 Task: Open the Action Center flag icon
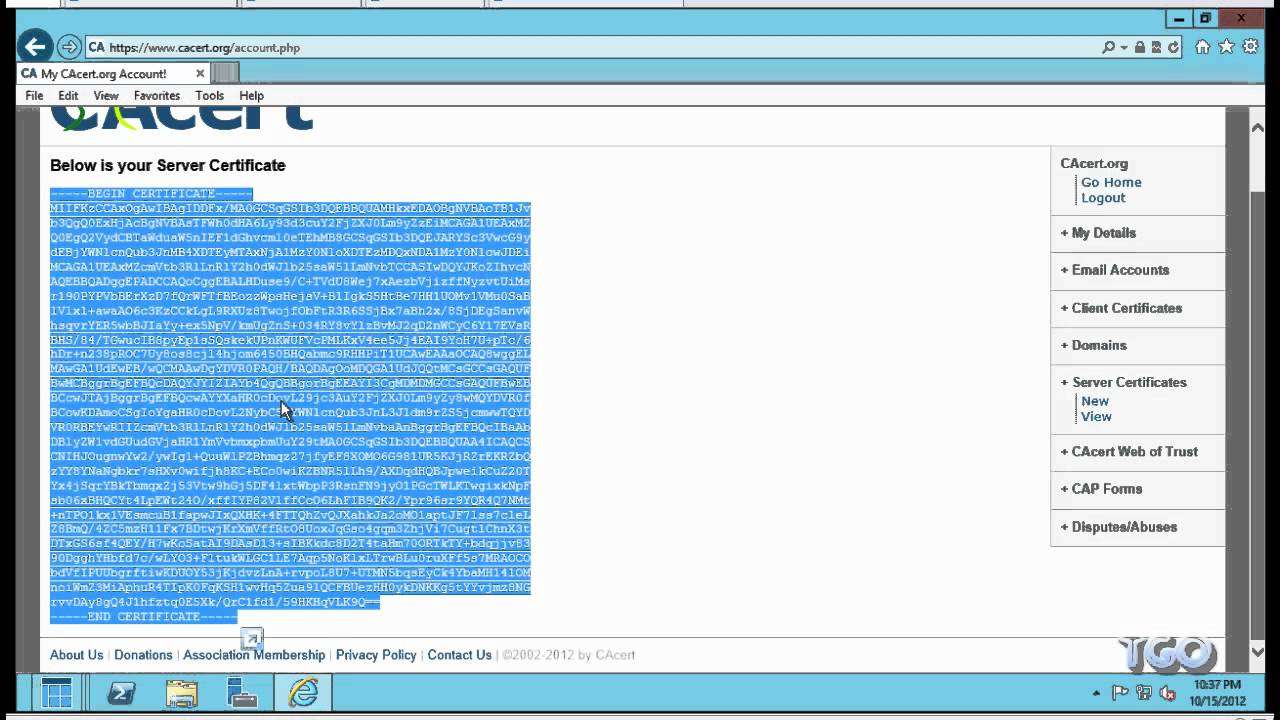(x=1121, y=692)
